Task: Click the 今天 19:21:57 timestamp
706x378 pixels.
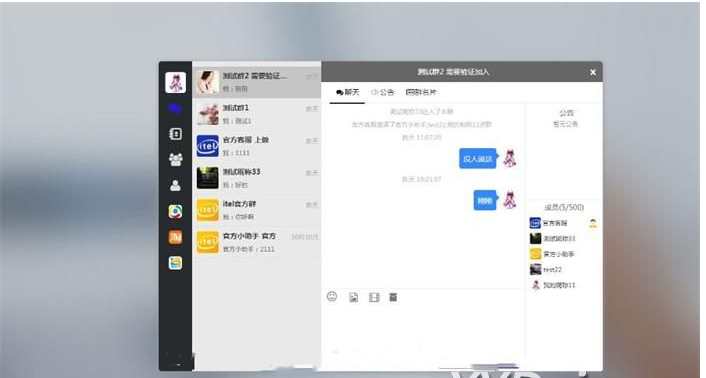Action: click(421, 179)
